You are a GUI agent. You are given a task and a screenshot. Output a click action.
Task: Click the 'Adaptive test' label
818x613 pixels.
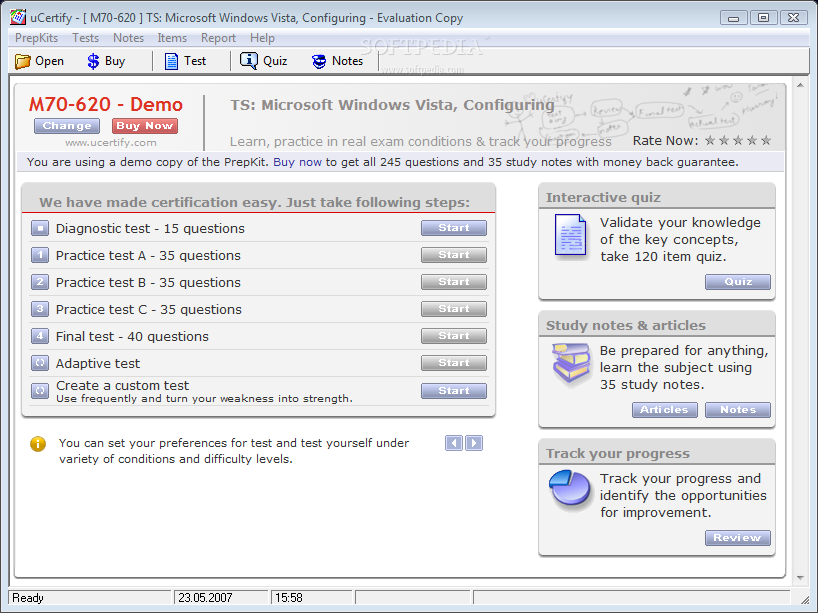tap(98, 364)
